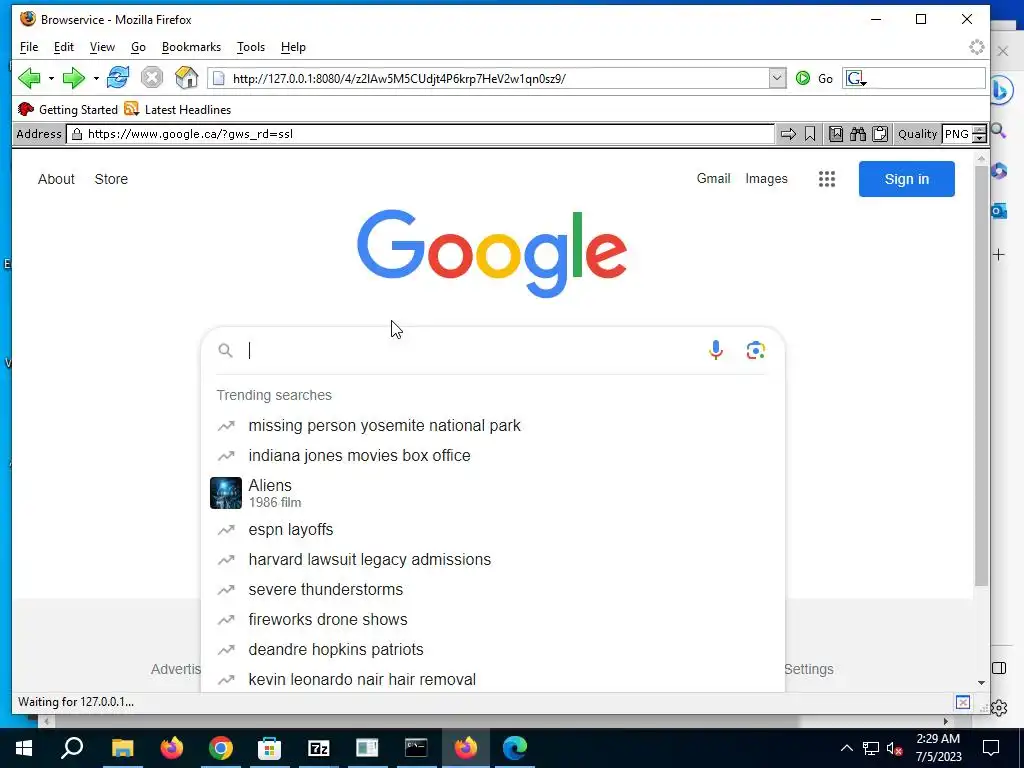Open Find with the binoculars icon
Screen dimensions: 1024x768
point(857,134)
